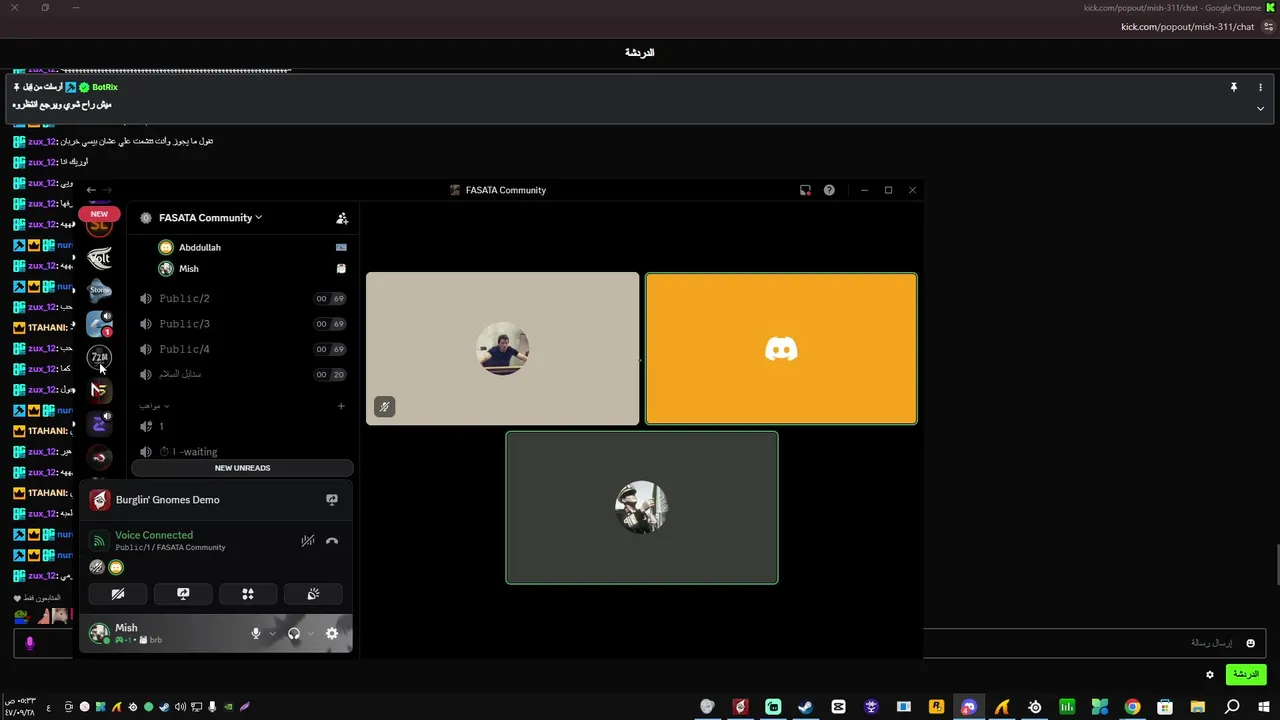Click the NEW UNREADS button
This screenshot has width=1280, height=720.
click(x=242, y=468)
